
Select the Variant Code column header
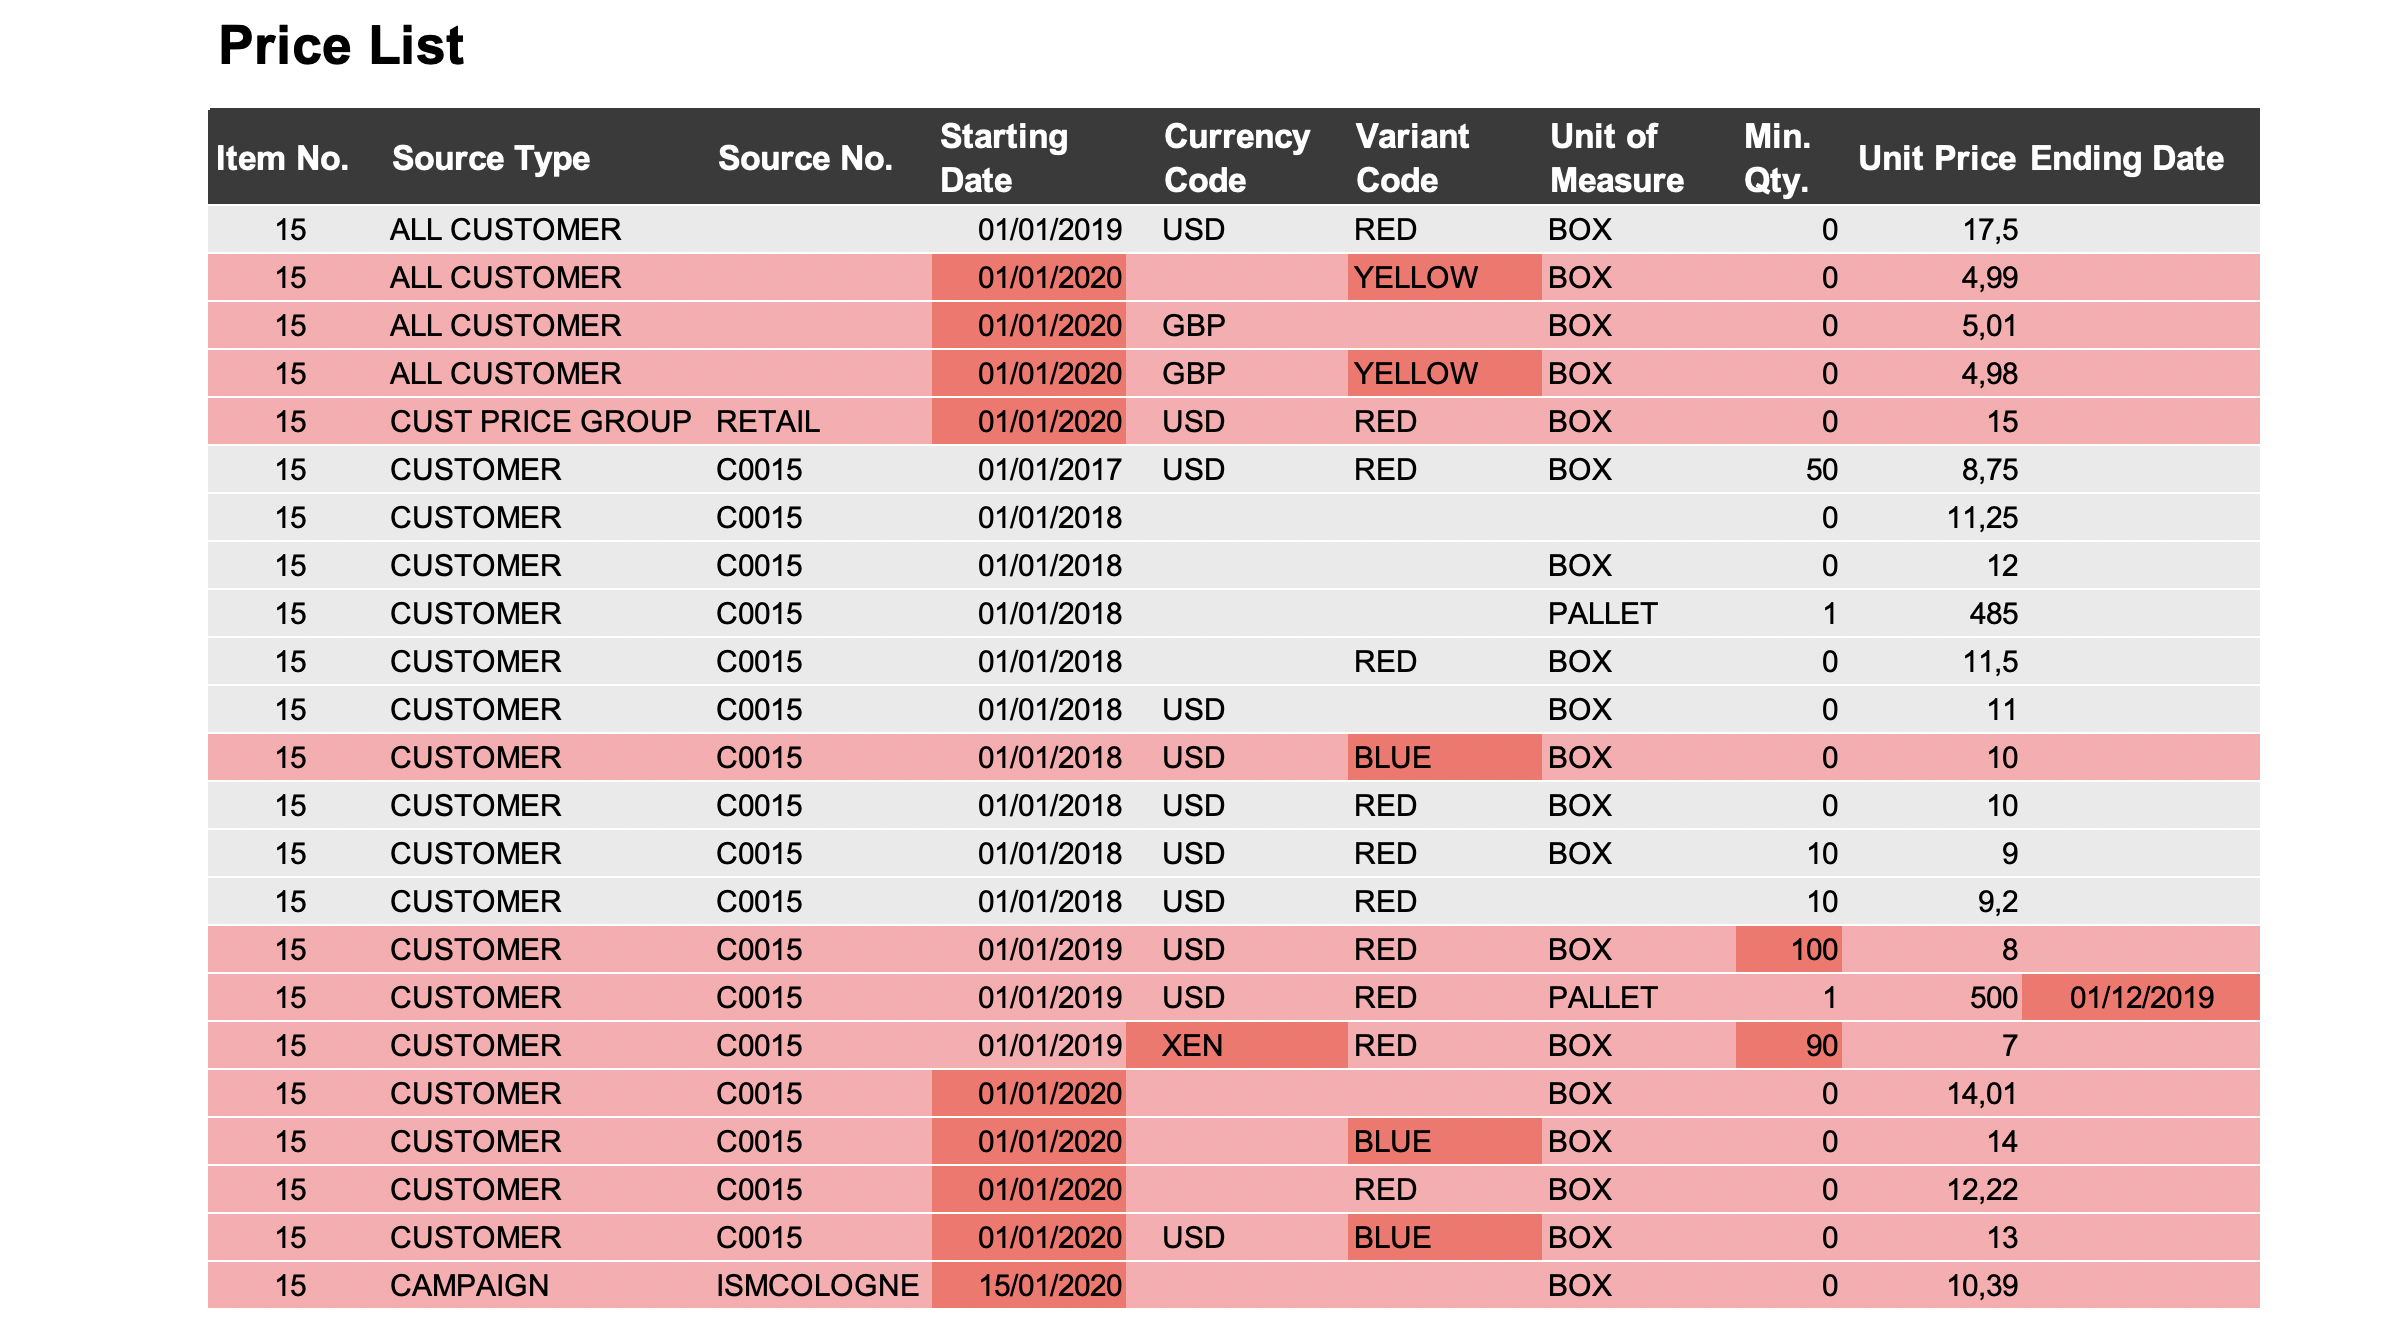[x=1412, y=158]
